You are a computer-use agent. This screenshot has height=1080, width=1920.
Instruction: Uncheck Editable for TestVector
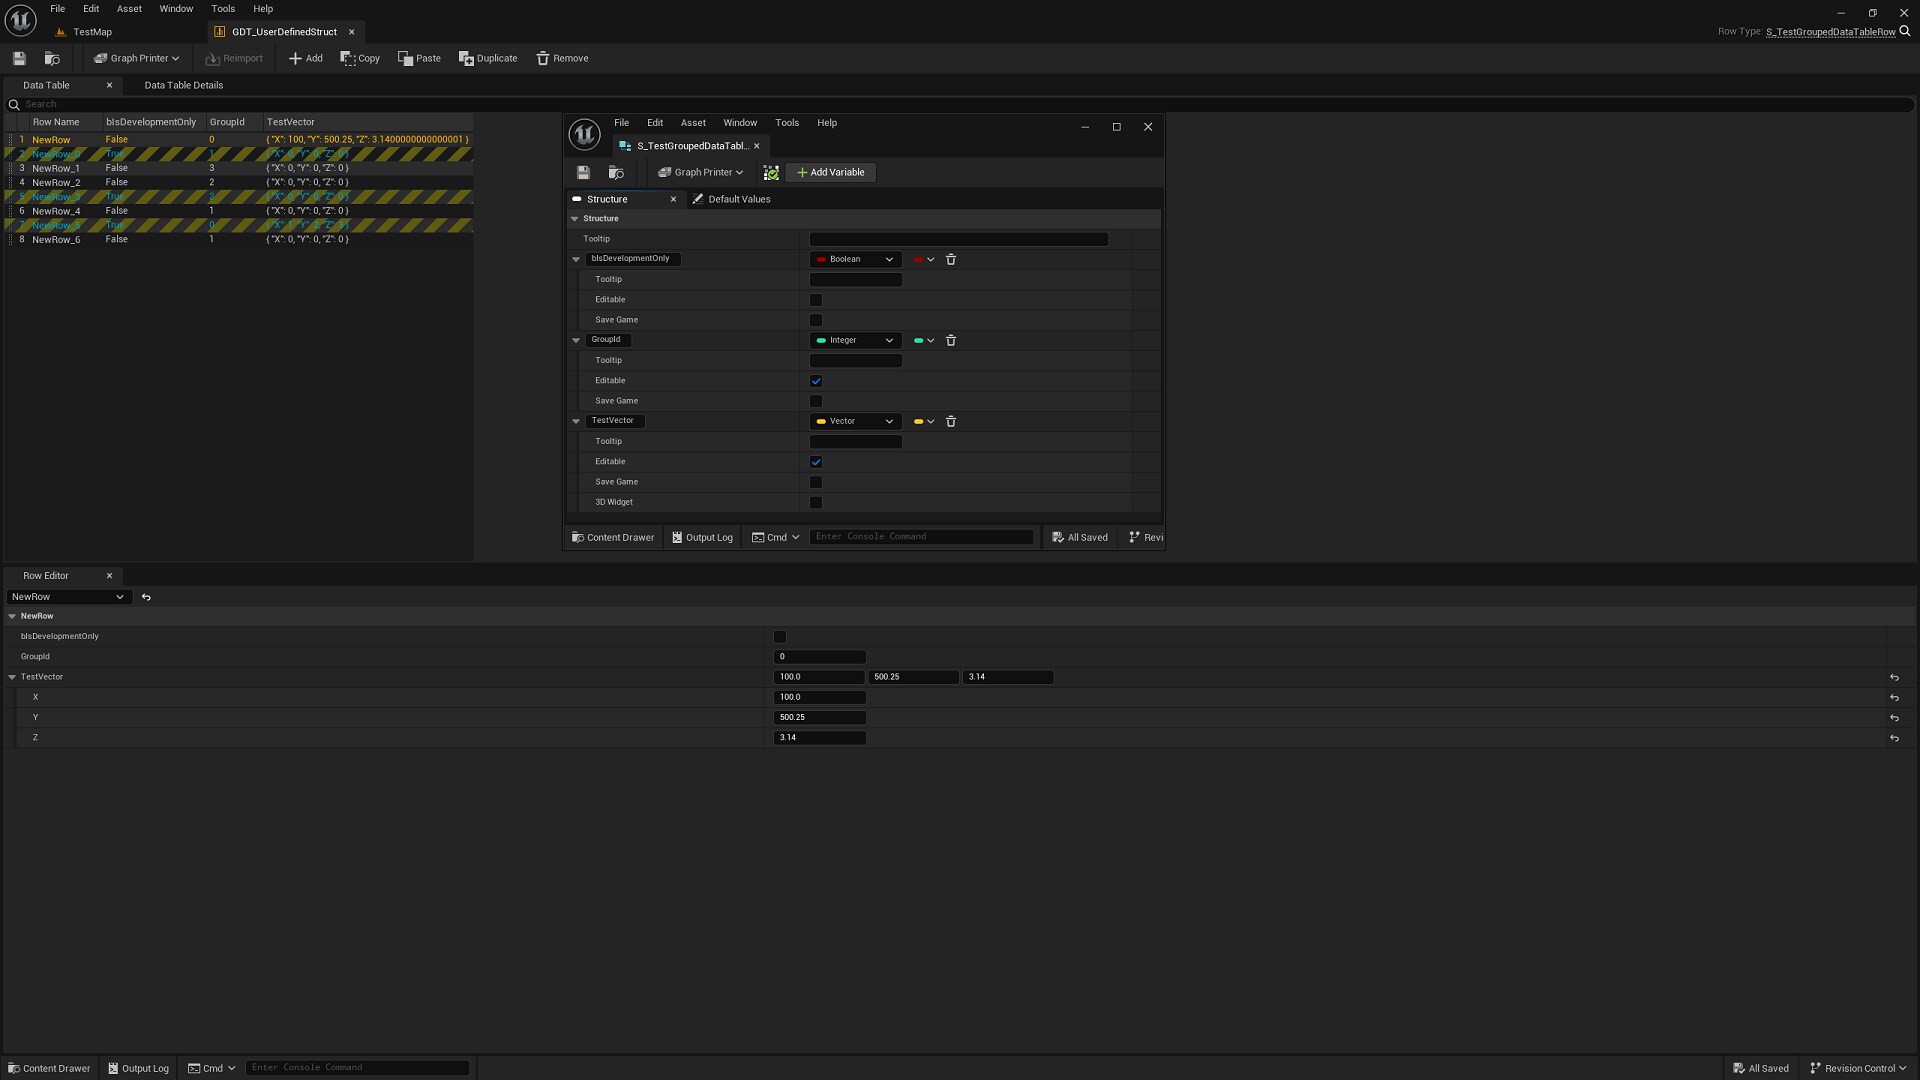[816, 462]
